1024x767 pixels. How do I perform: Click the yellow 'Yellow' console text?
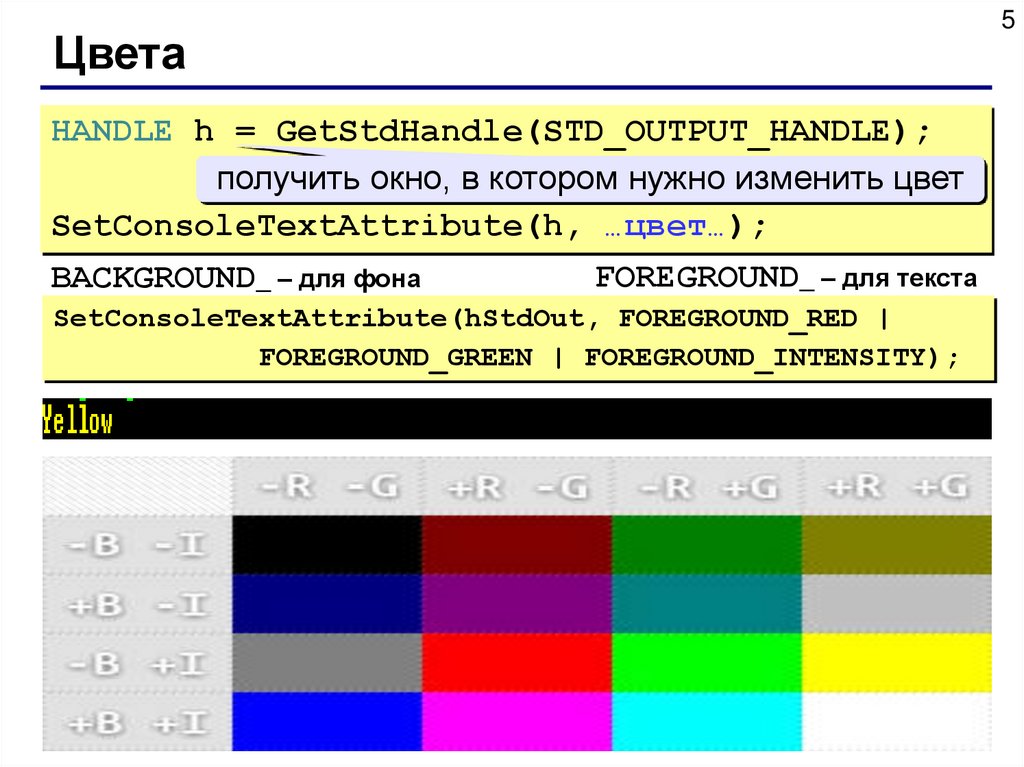click(77, 419)
